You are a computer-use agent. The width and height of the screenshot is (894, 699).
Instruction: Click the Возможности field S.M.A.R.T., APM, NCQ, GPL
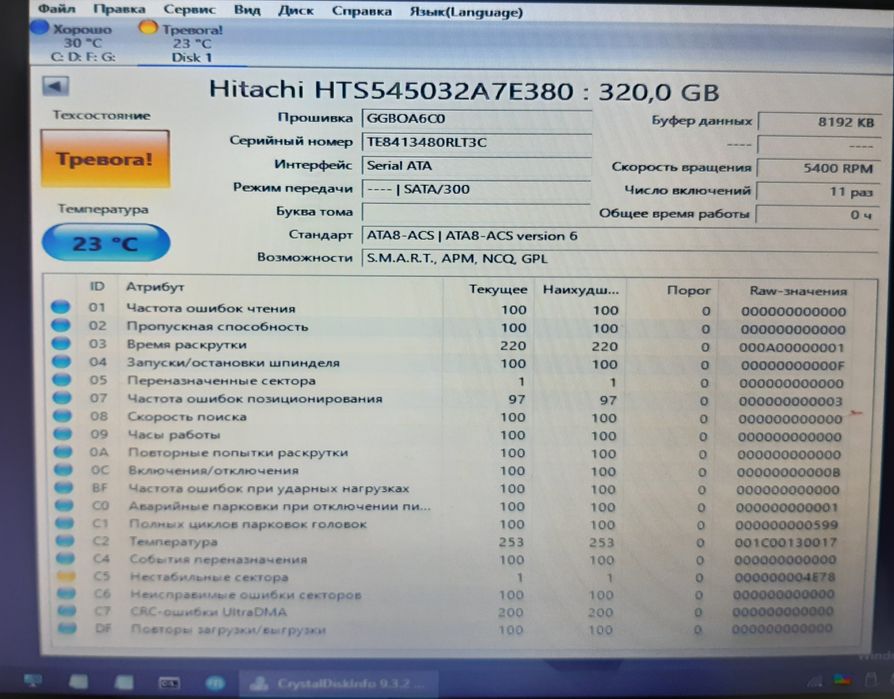tap(619, 259)
